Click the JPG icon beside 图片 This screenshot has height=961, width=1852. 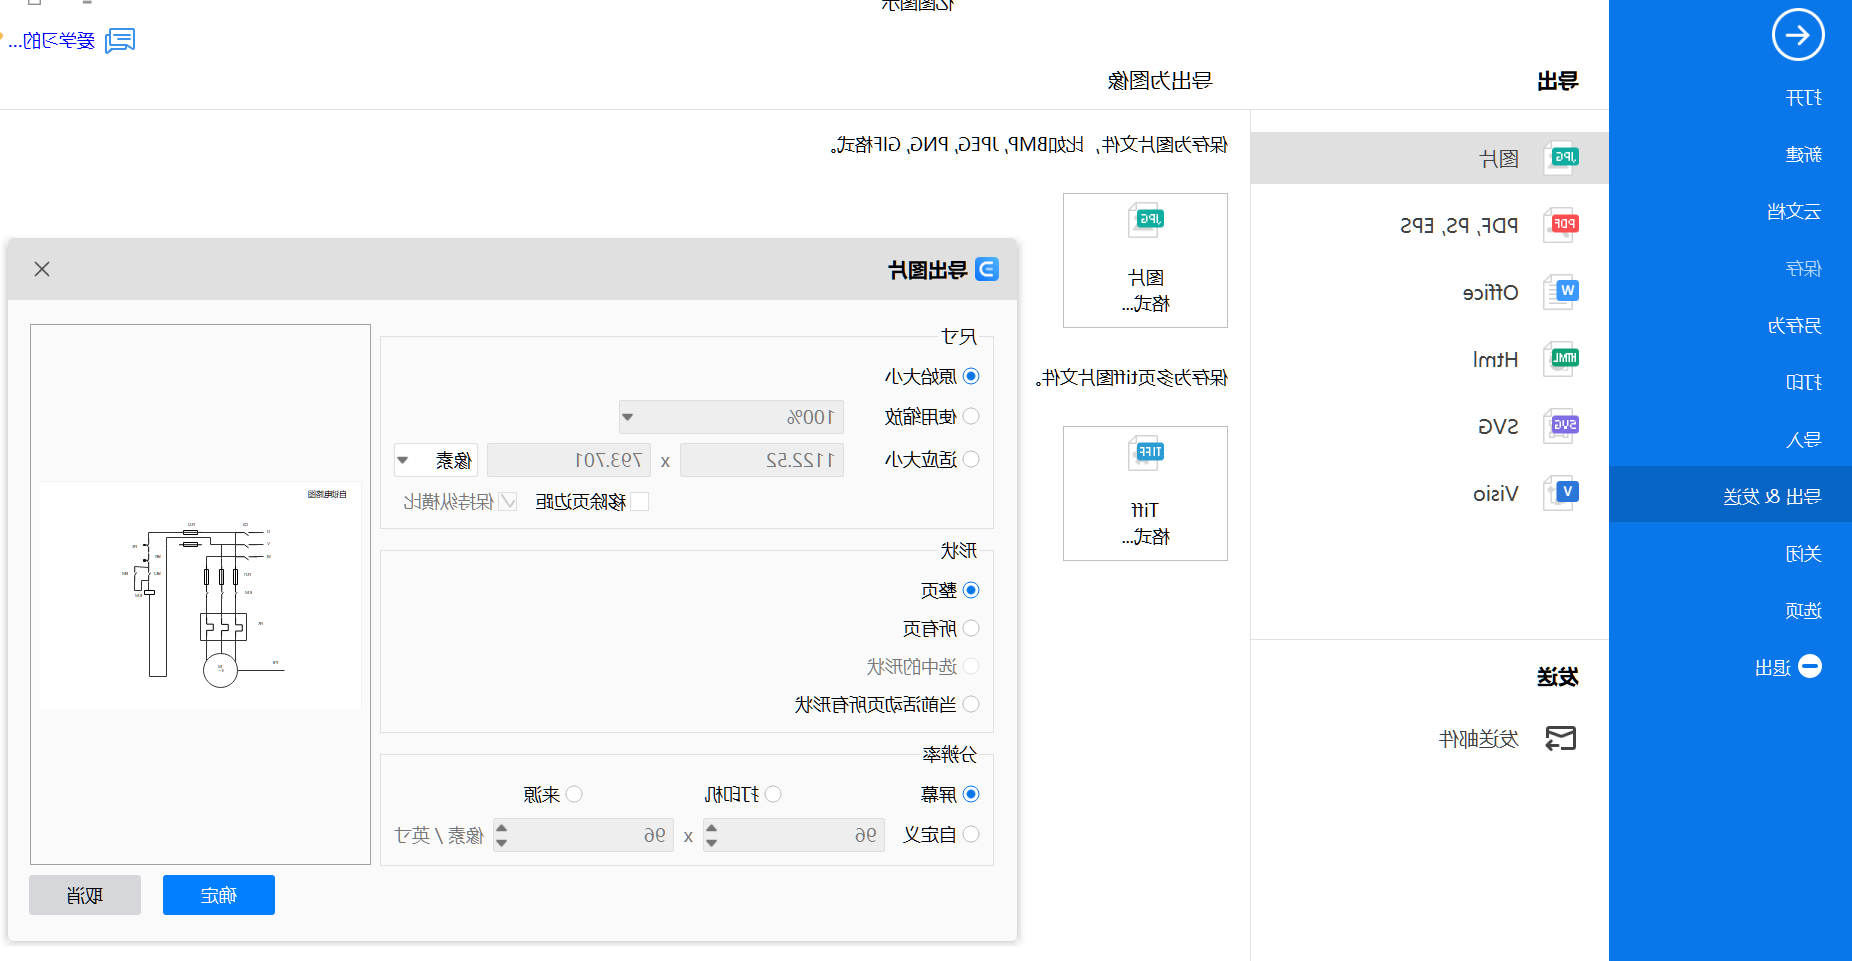point(1561,158)
